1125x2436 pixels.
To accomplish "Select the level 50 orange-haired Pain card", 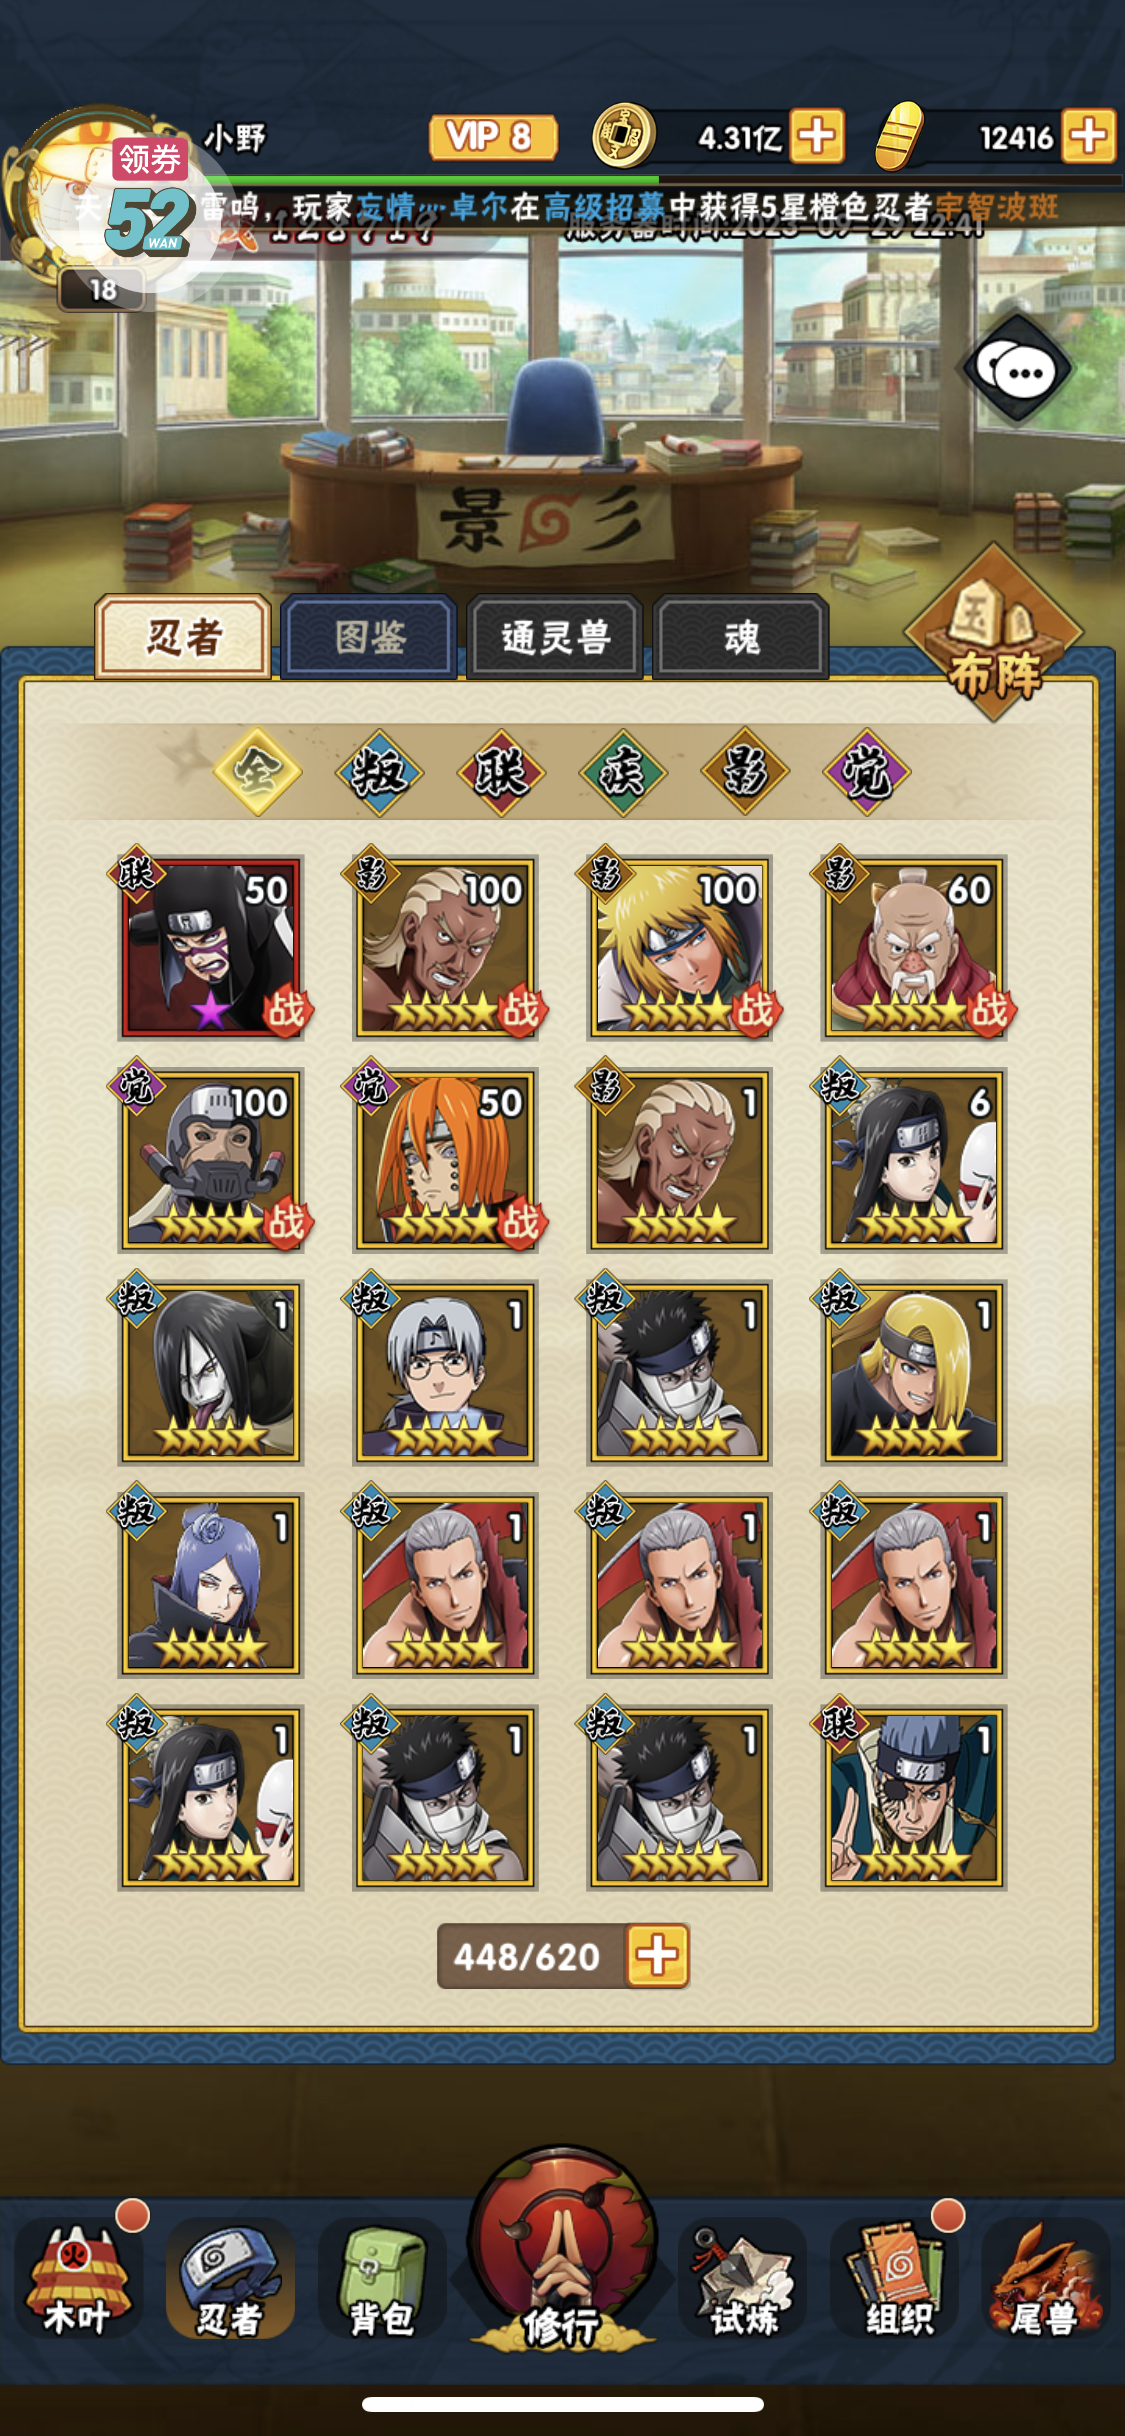I will (x=445, y=1160).
